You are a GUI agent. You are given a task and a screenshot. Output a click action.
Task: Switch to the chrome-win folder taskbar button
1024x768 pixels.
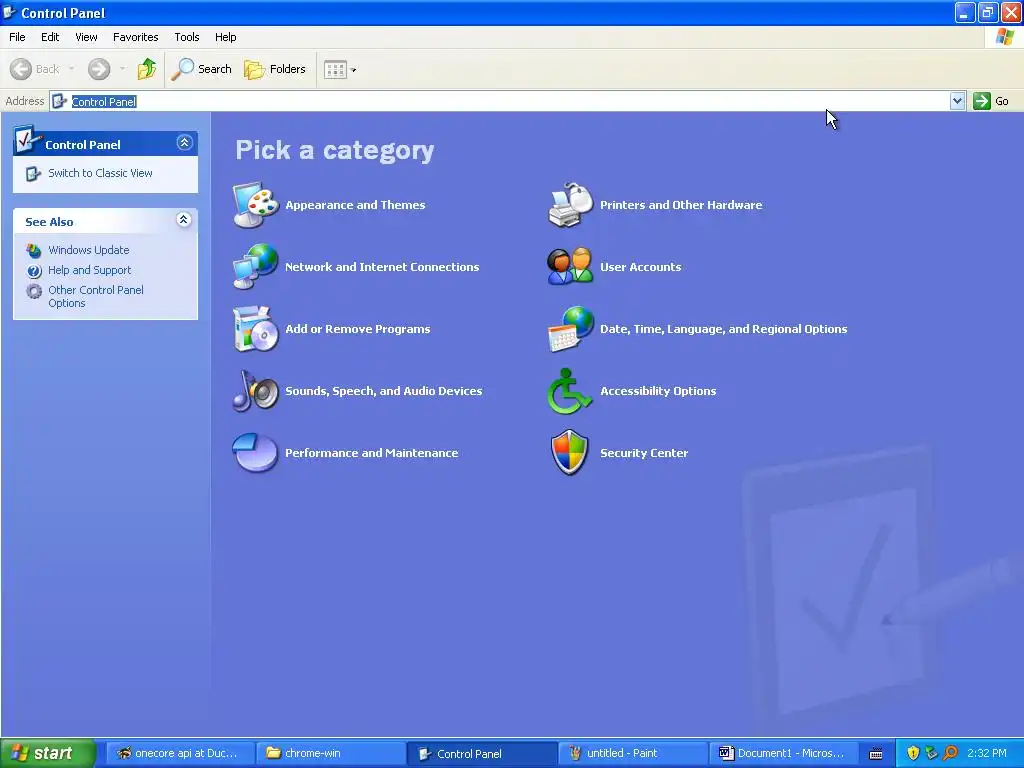coord(330,754)
